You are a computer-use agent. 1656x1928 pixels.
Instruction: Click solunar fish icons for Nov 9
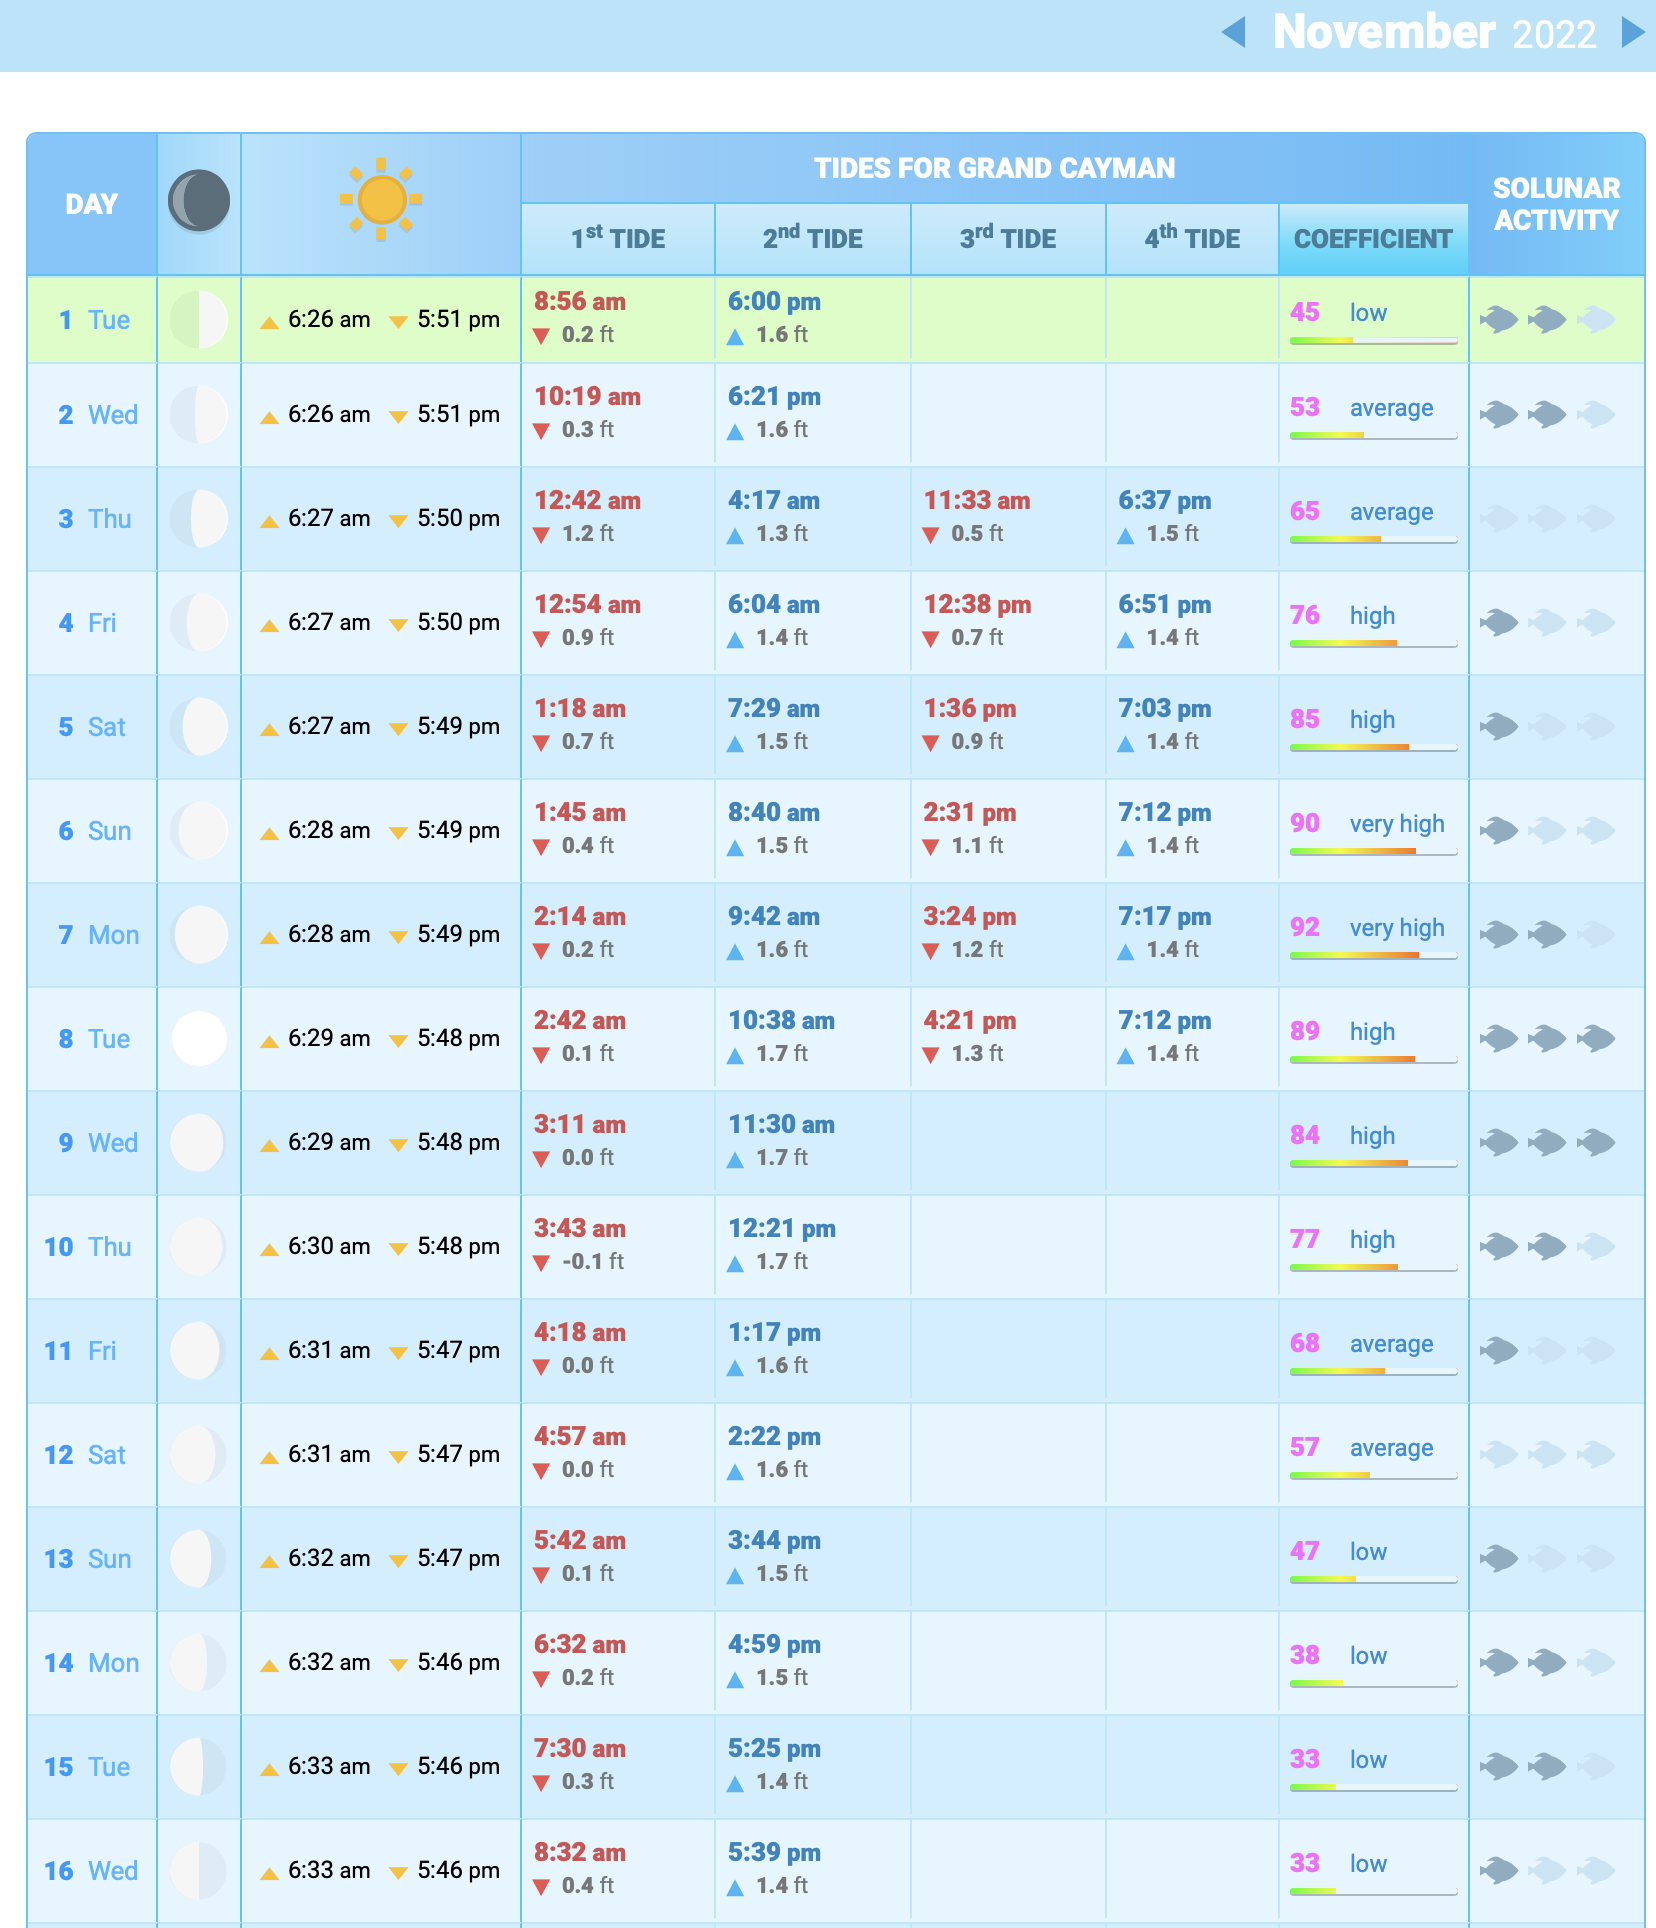pyautogui.click(x=1547, y=1142)
